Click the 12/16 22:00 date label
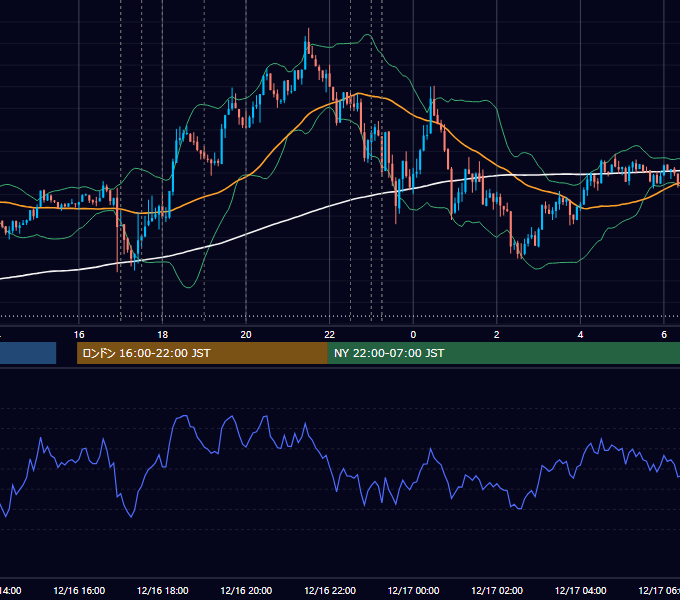 click(330, 590)
